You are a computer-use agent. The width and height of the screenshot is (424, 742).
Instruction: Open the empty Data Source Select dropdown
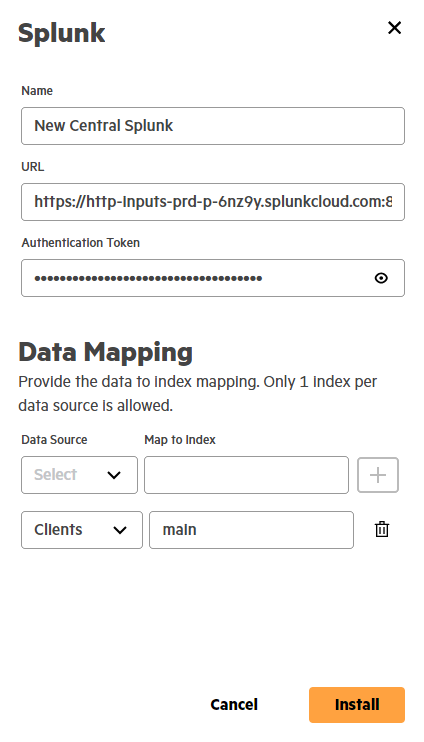point(80,475)
